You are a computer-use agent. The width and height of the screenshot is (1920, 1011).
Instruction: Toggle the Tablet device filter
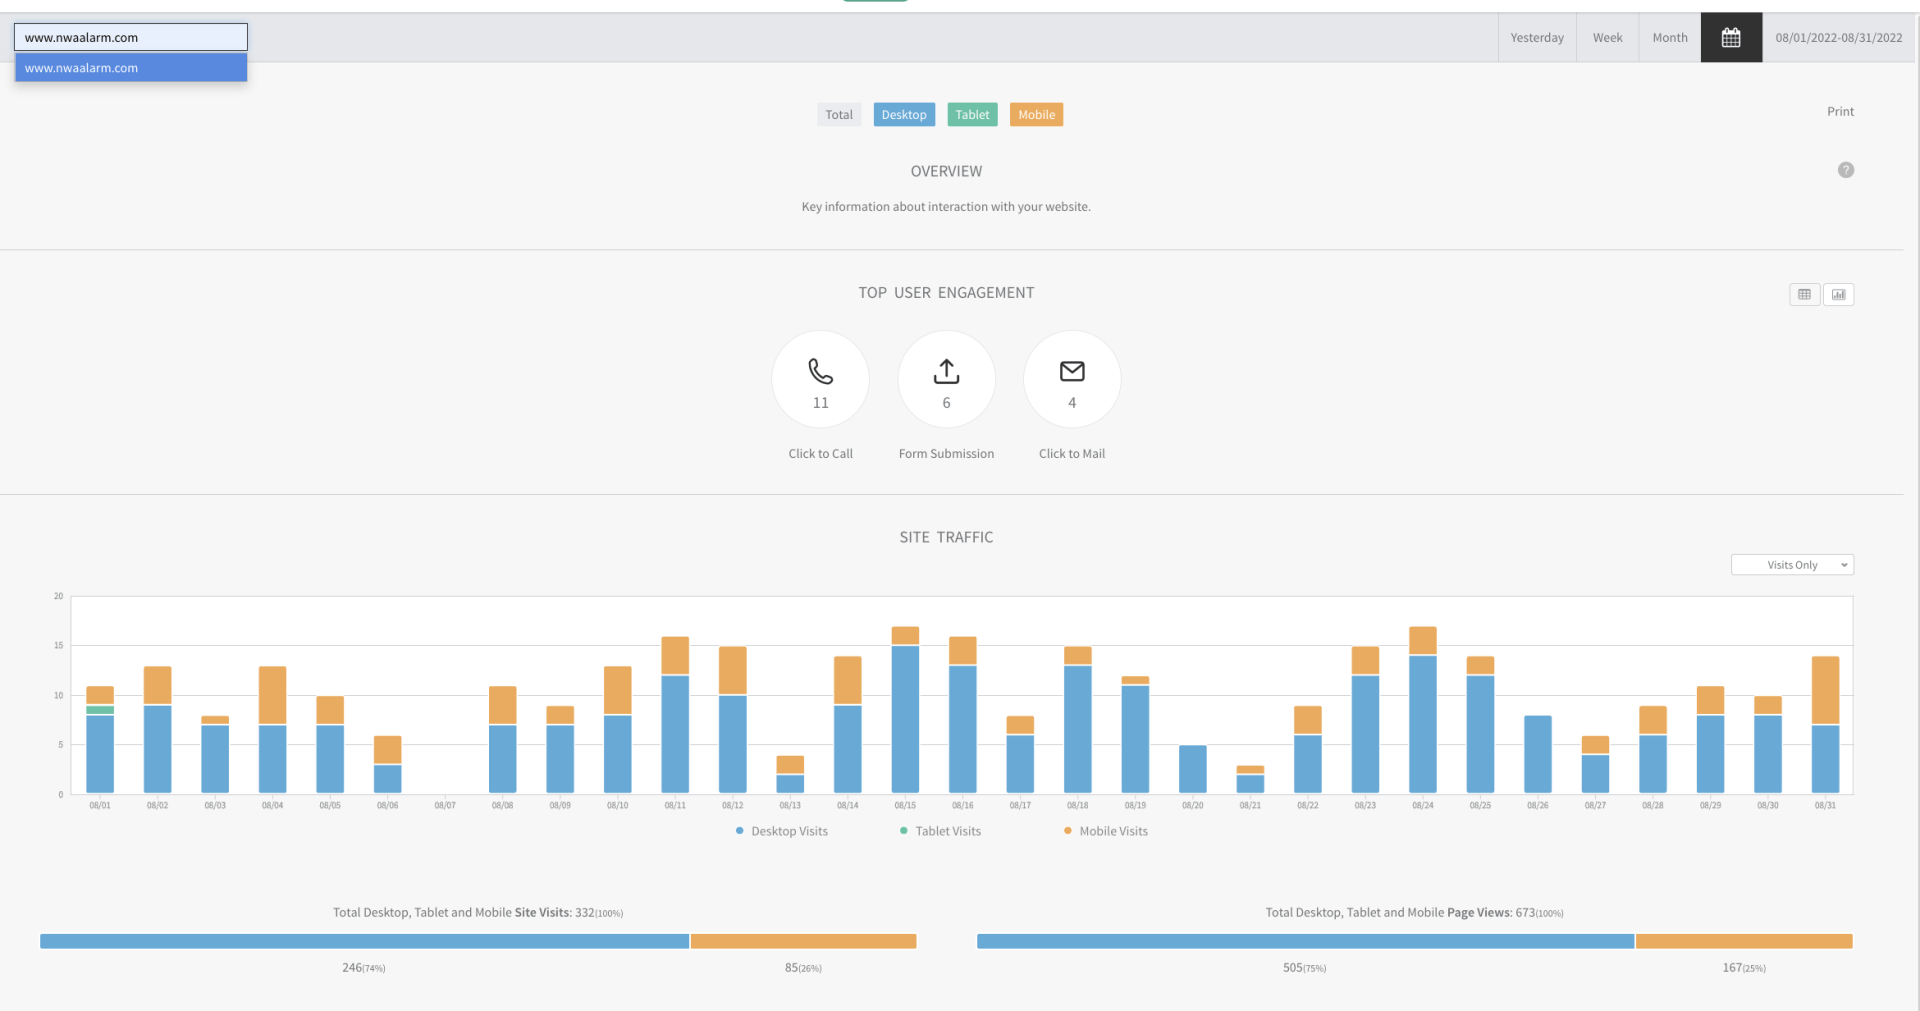pyautogui.click(x=972, y=115)
